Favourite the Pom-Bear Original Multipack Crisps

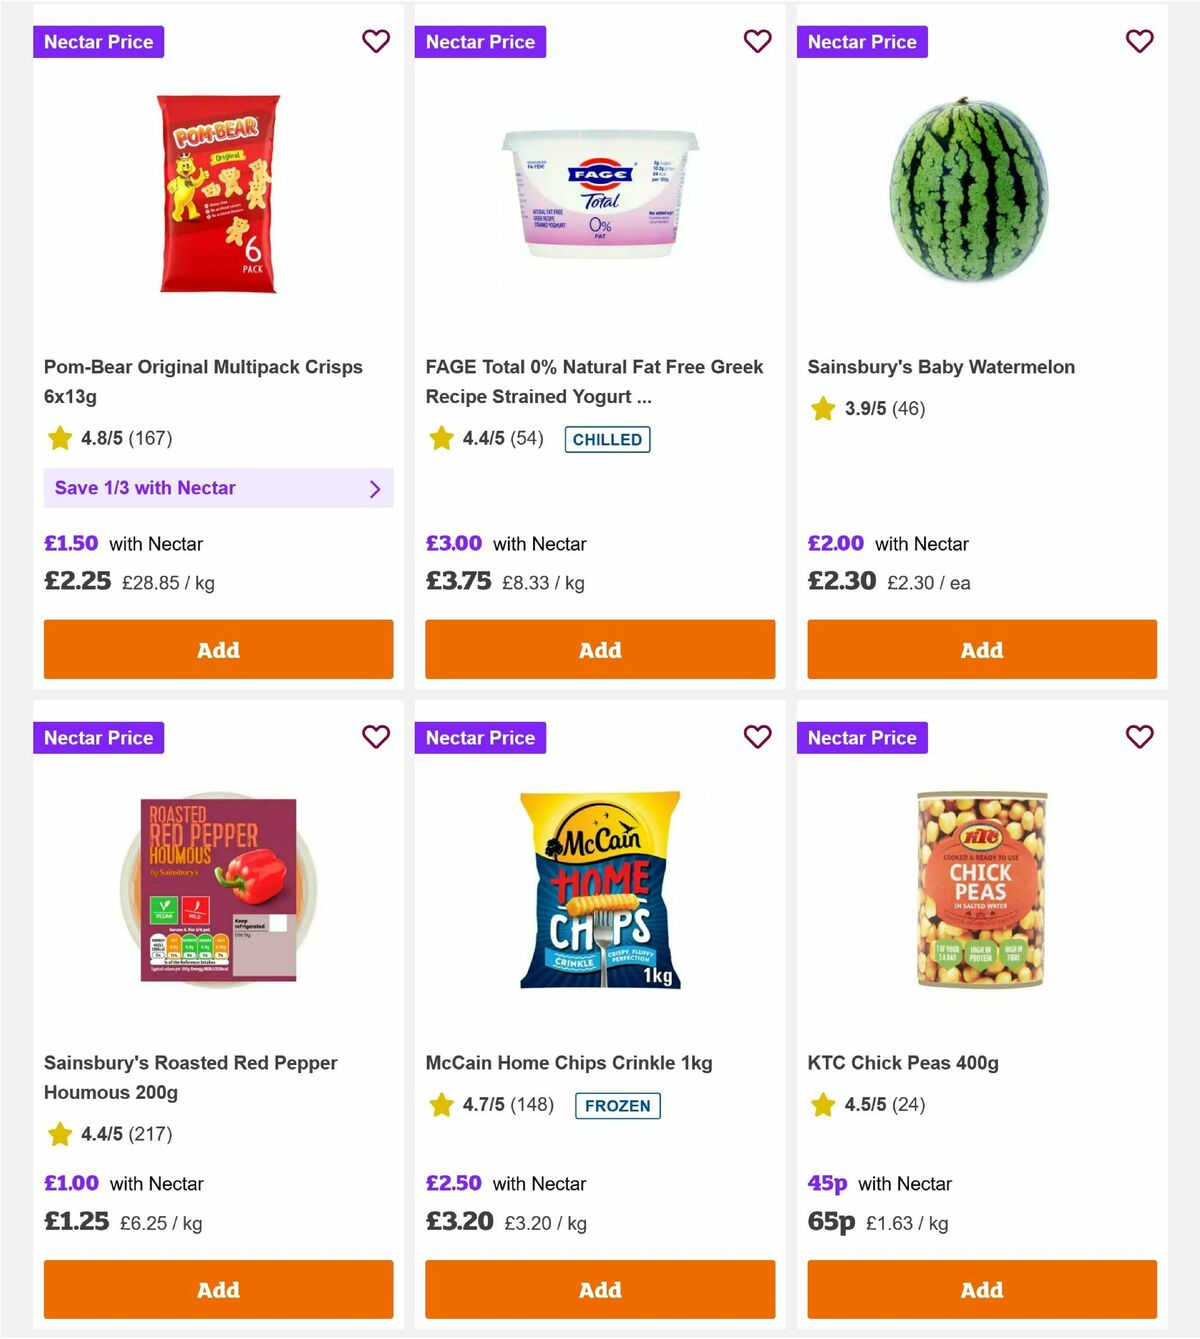(x=376, y=42)
